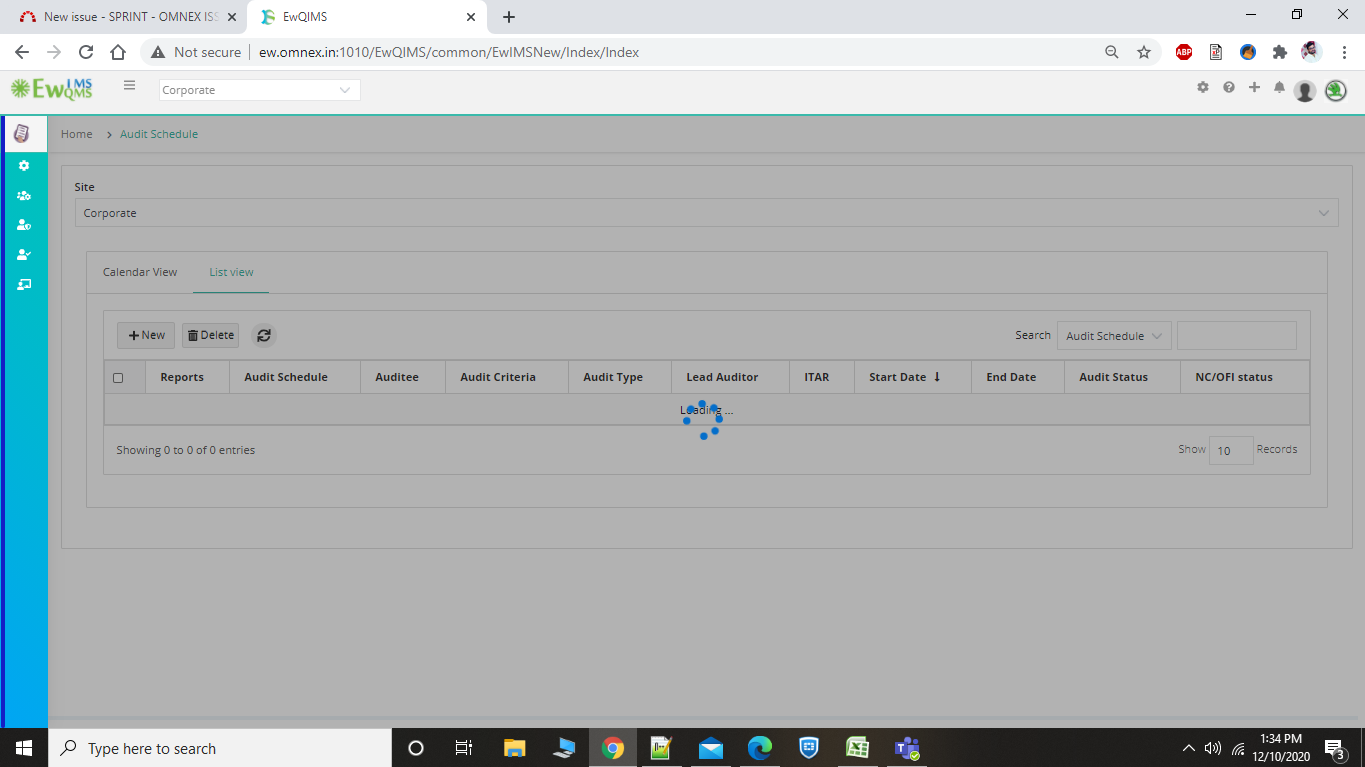Click the EwQIMS logo
This screenshot has height=767, width=1365.
tap(52, 89)
